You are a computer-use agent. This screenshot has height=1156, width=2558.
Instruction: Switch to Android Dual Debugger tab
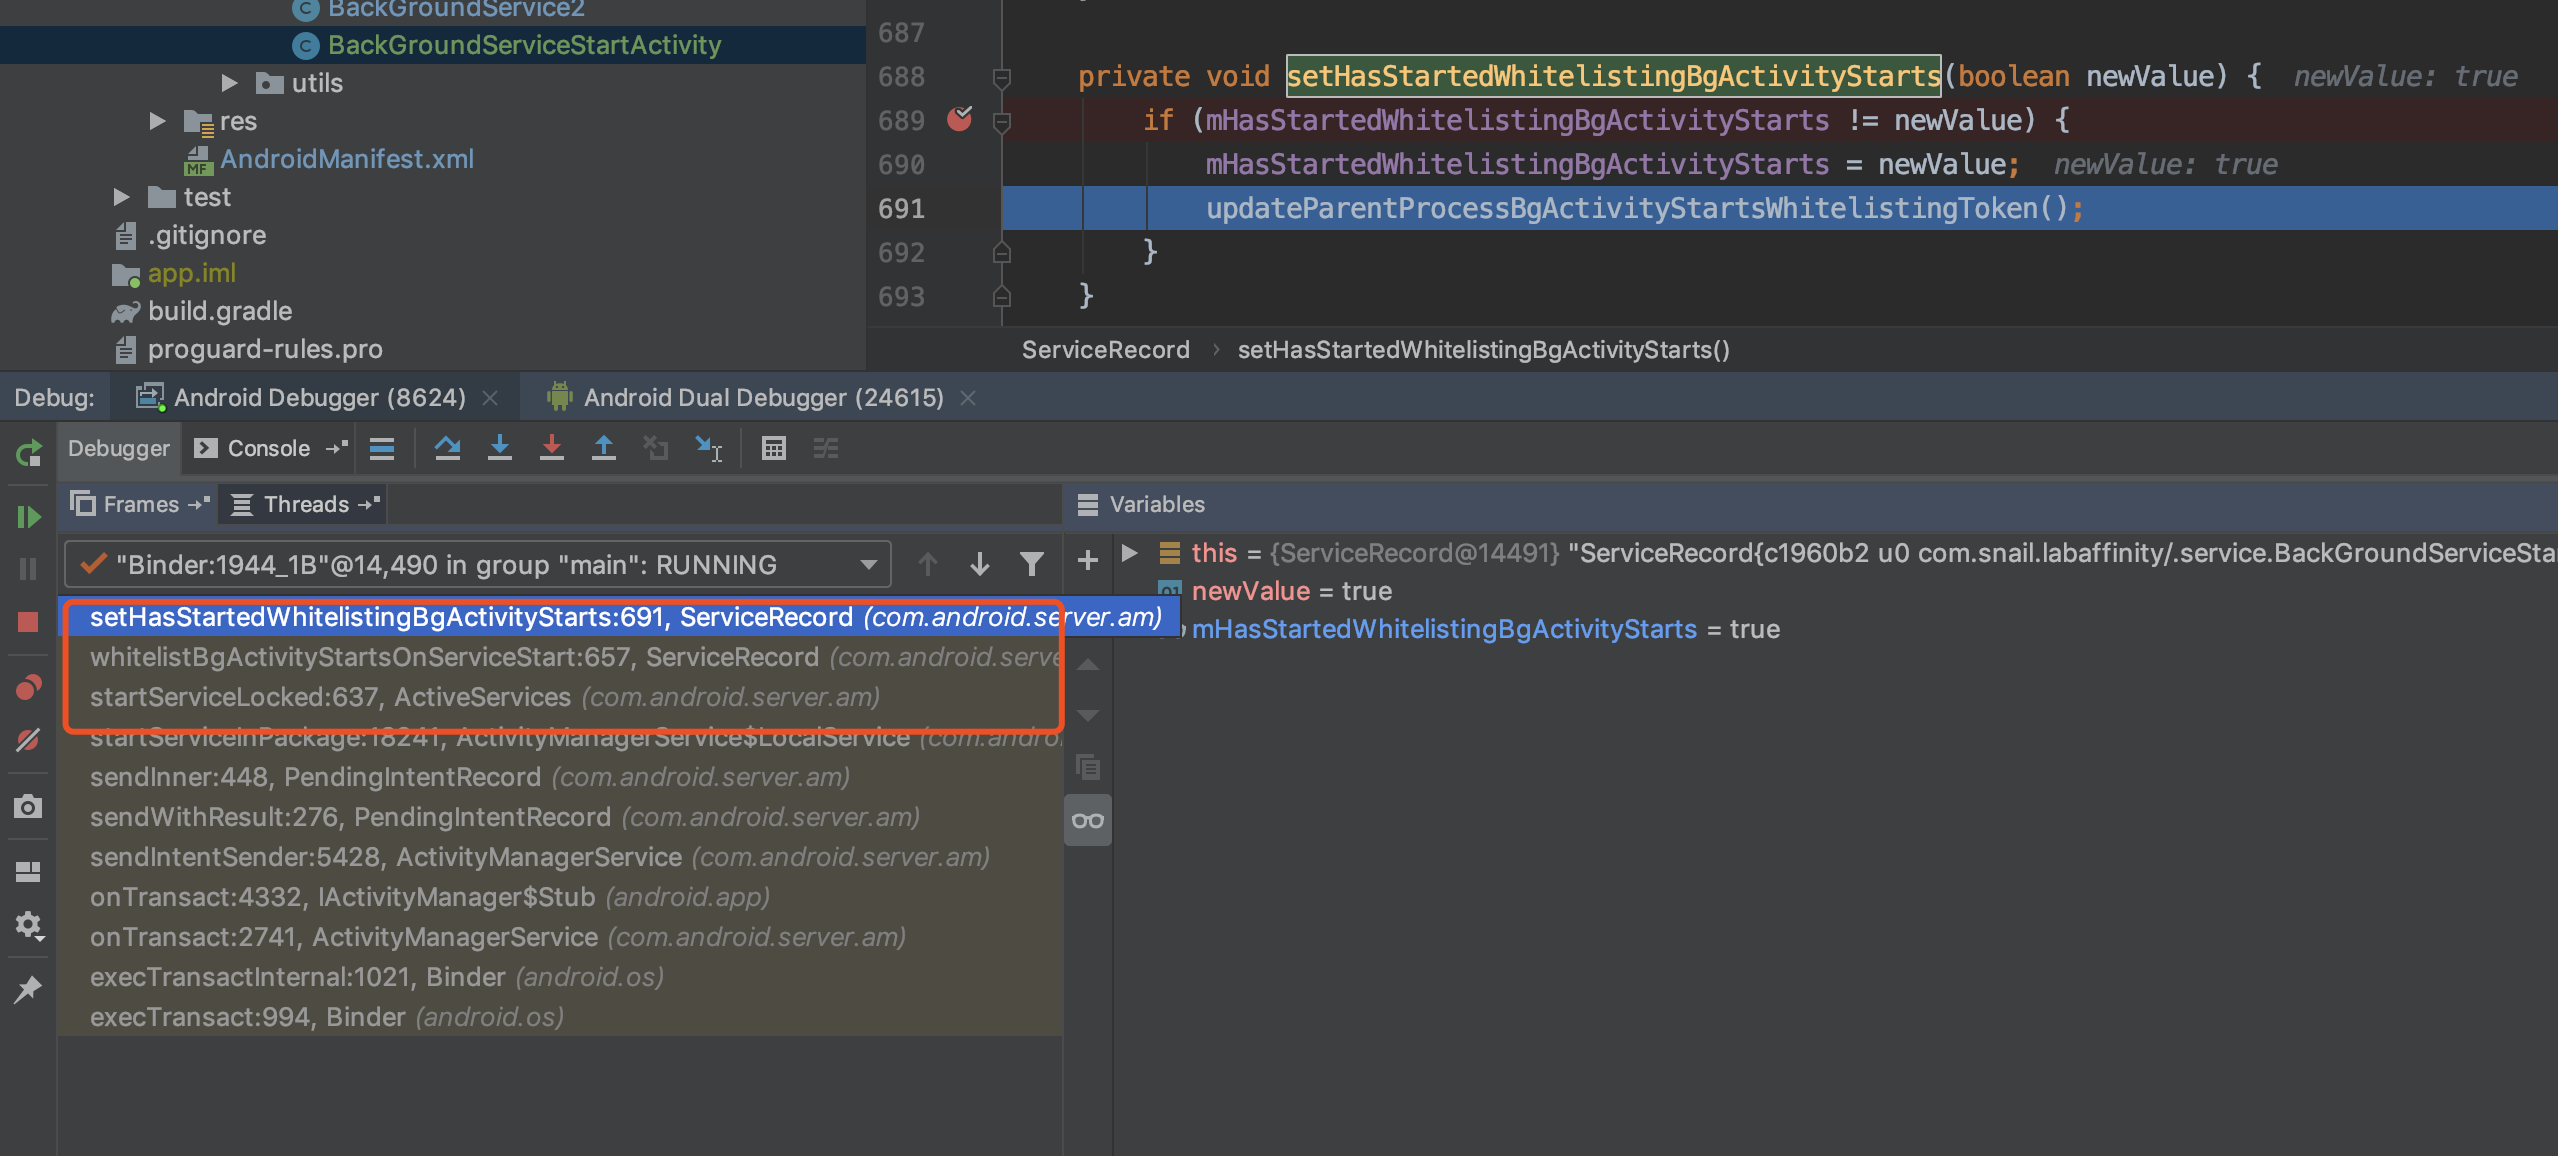point(762,398)
